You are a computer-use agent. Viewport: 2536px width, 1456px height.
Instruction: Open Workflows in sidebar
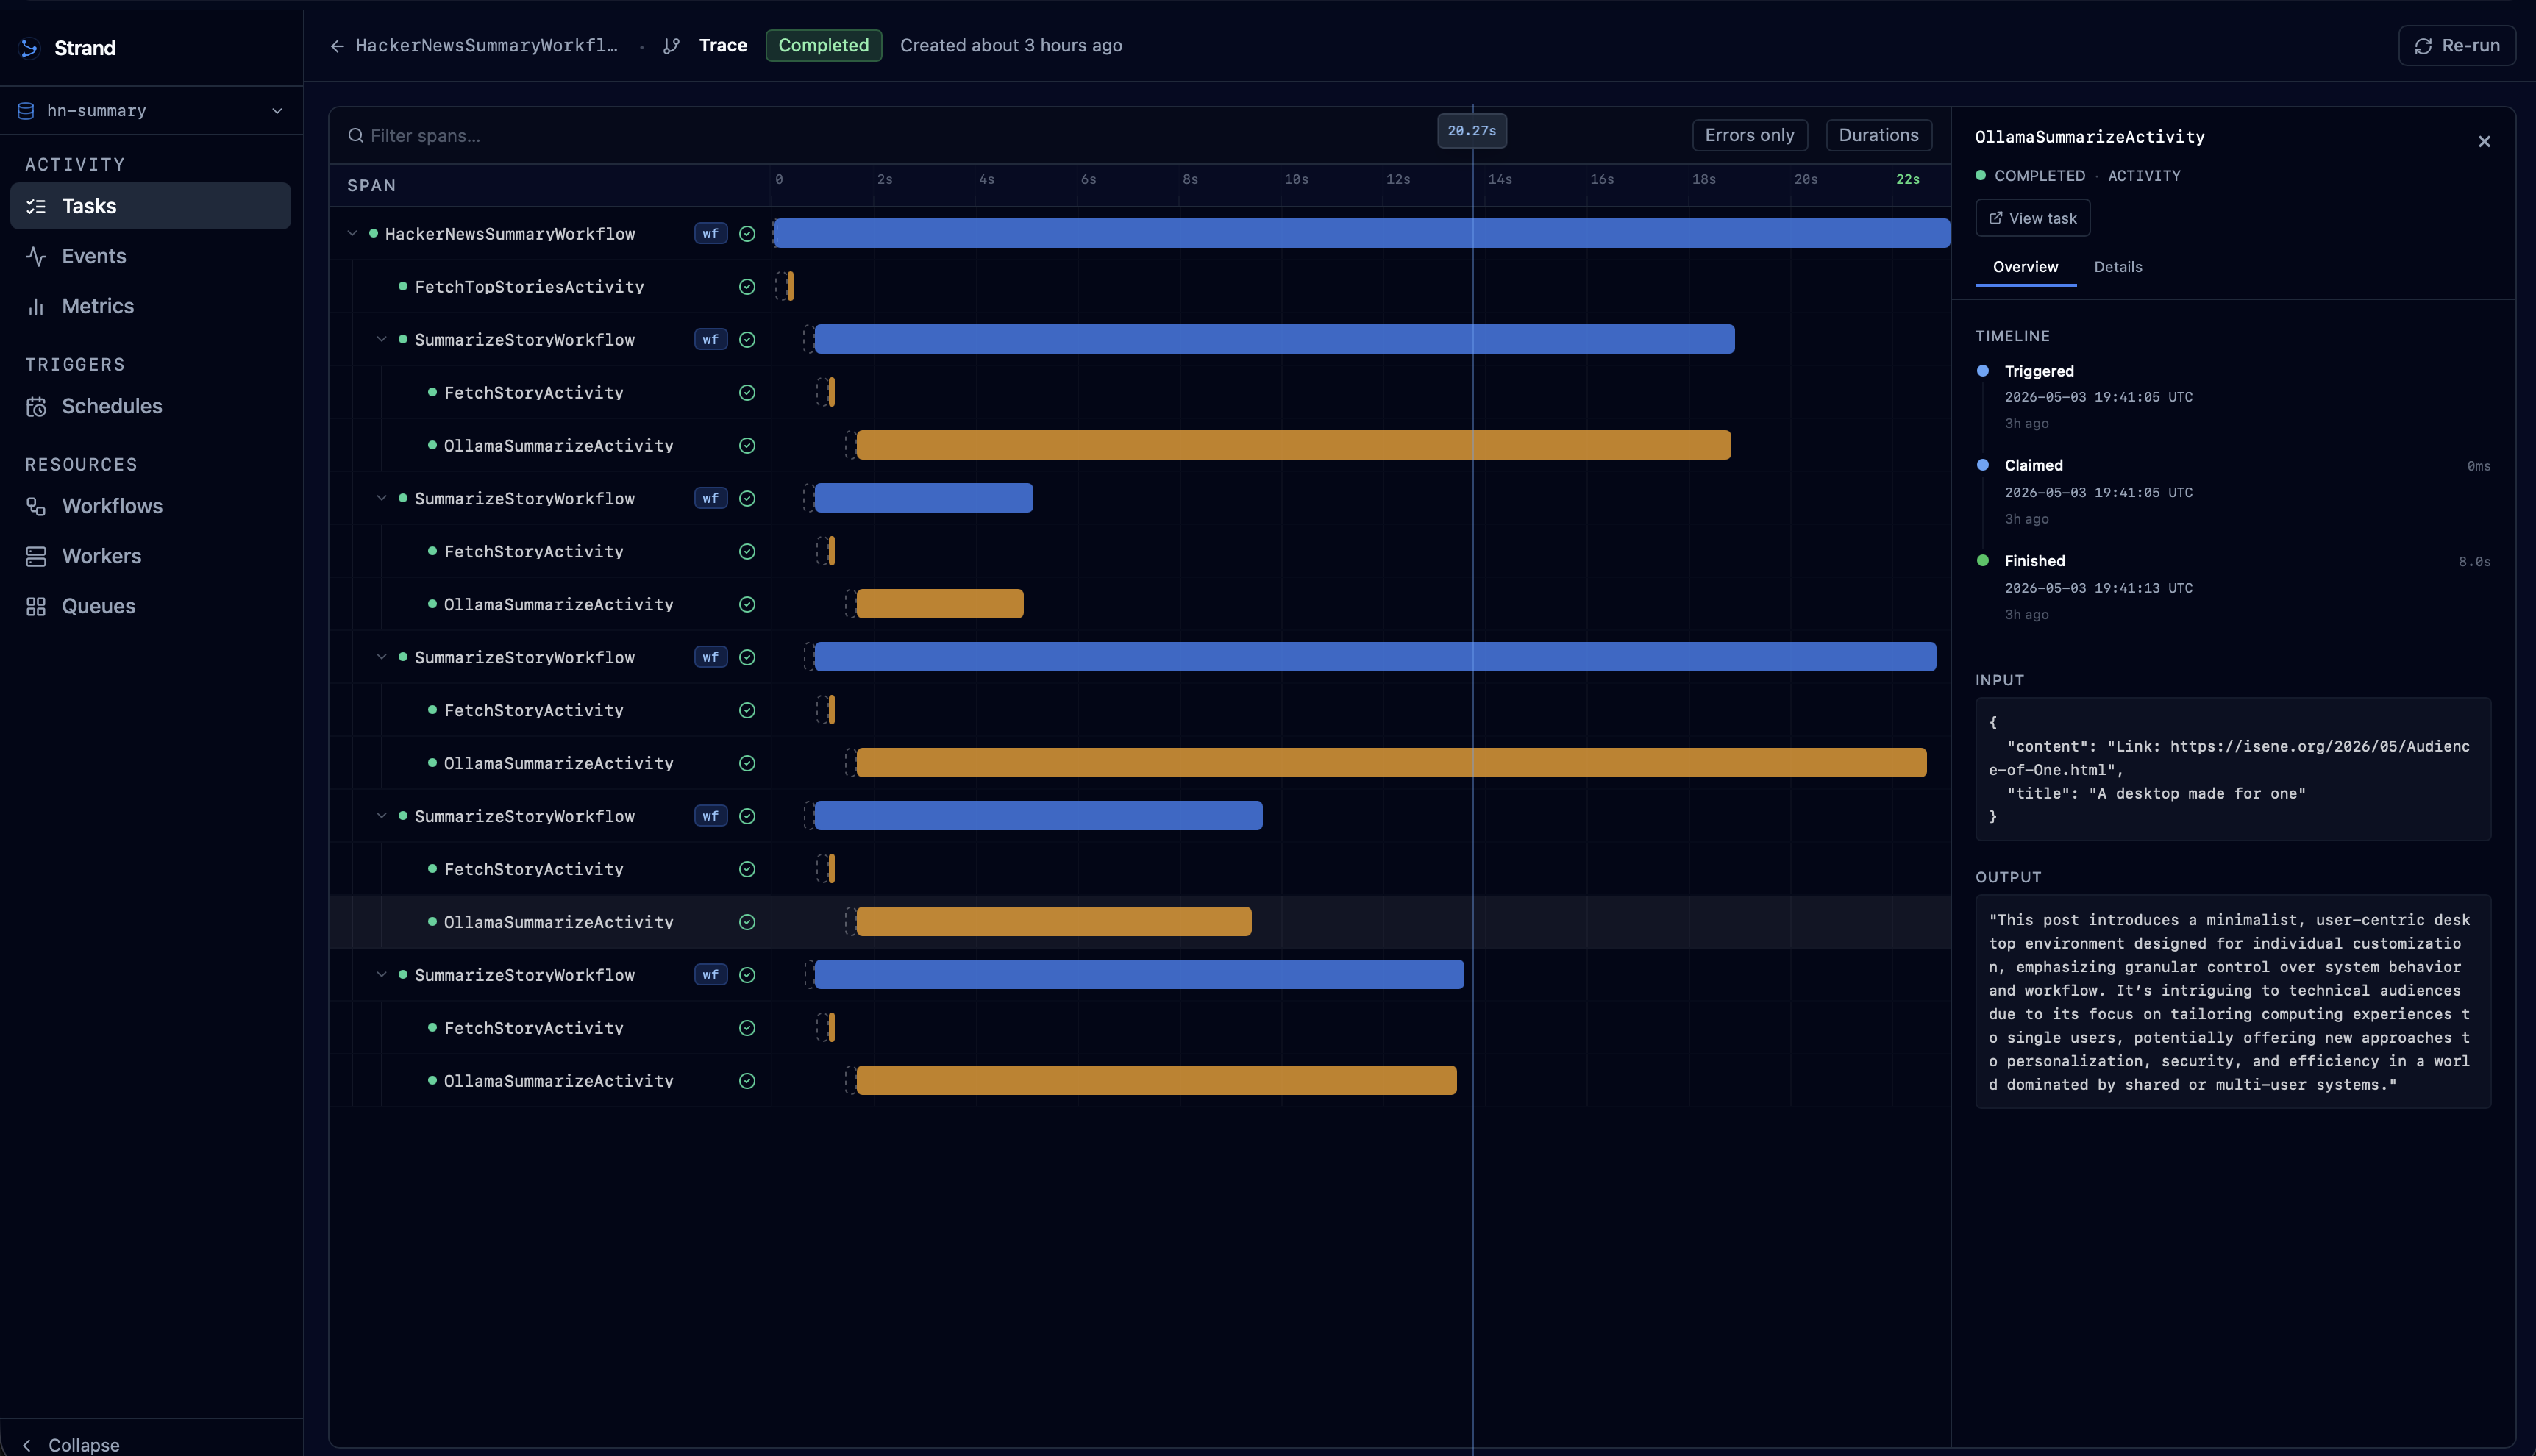click(151, 506)
